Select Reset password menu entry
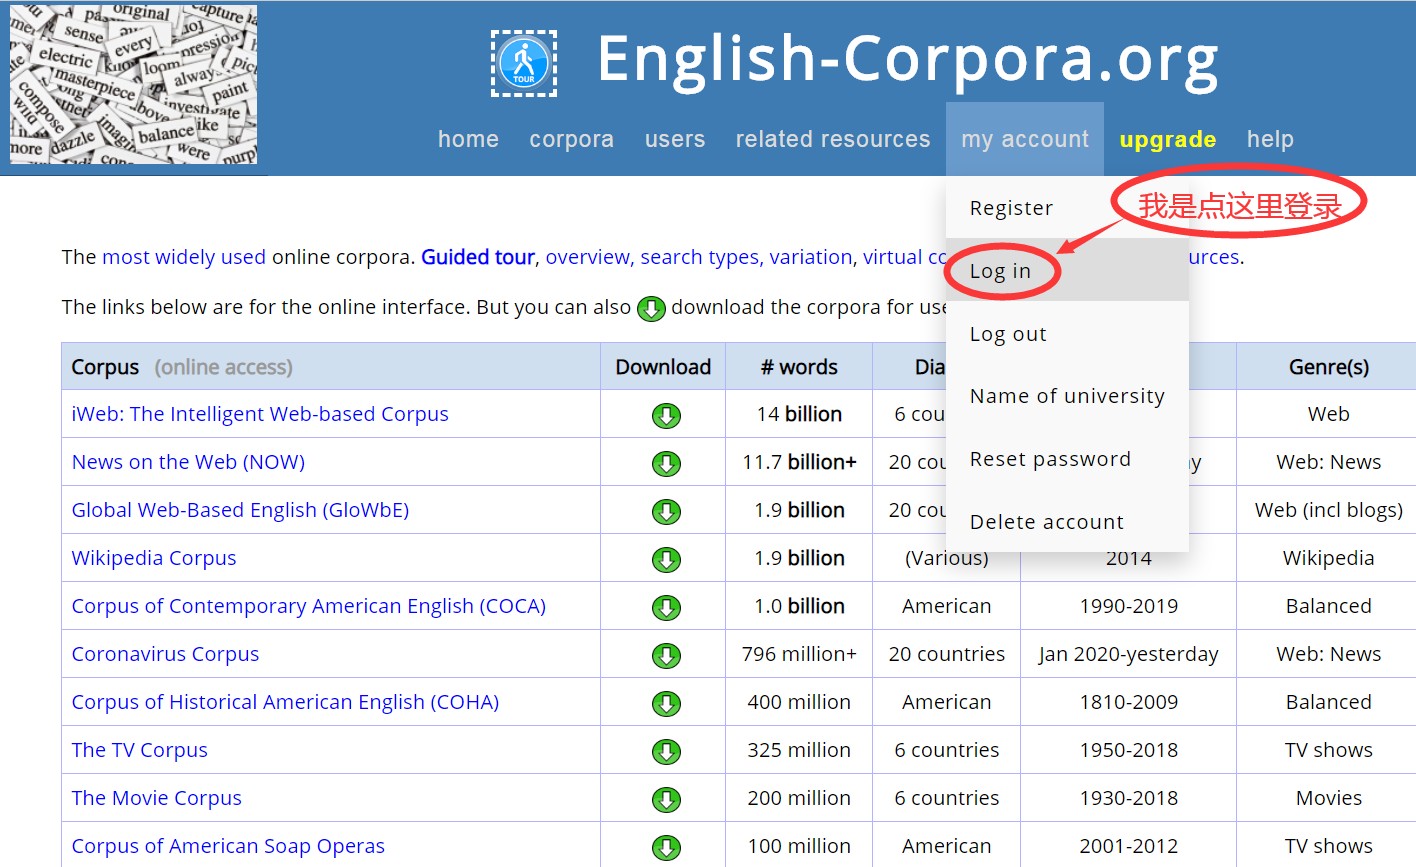1416x867 pixels. click(1050, 459)
